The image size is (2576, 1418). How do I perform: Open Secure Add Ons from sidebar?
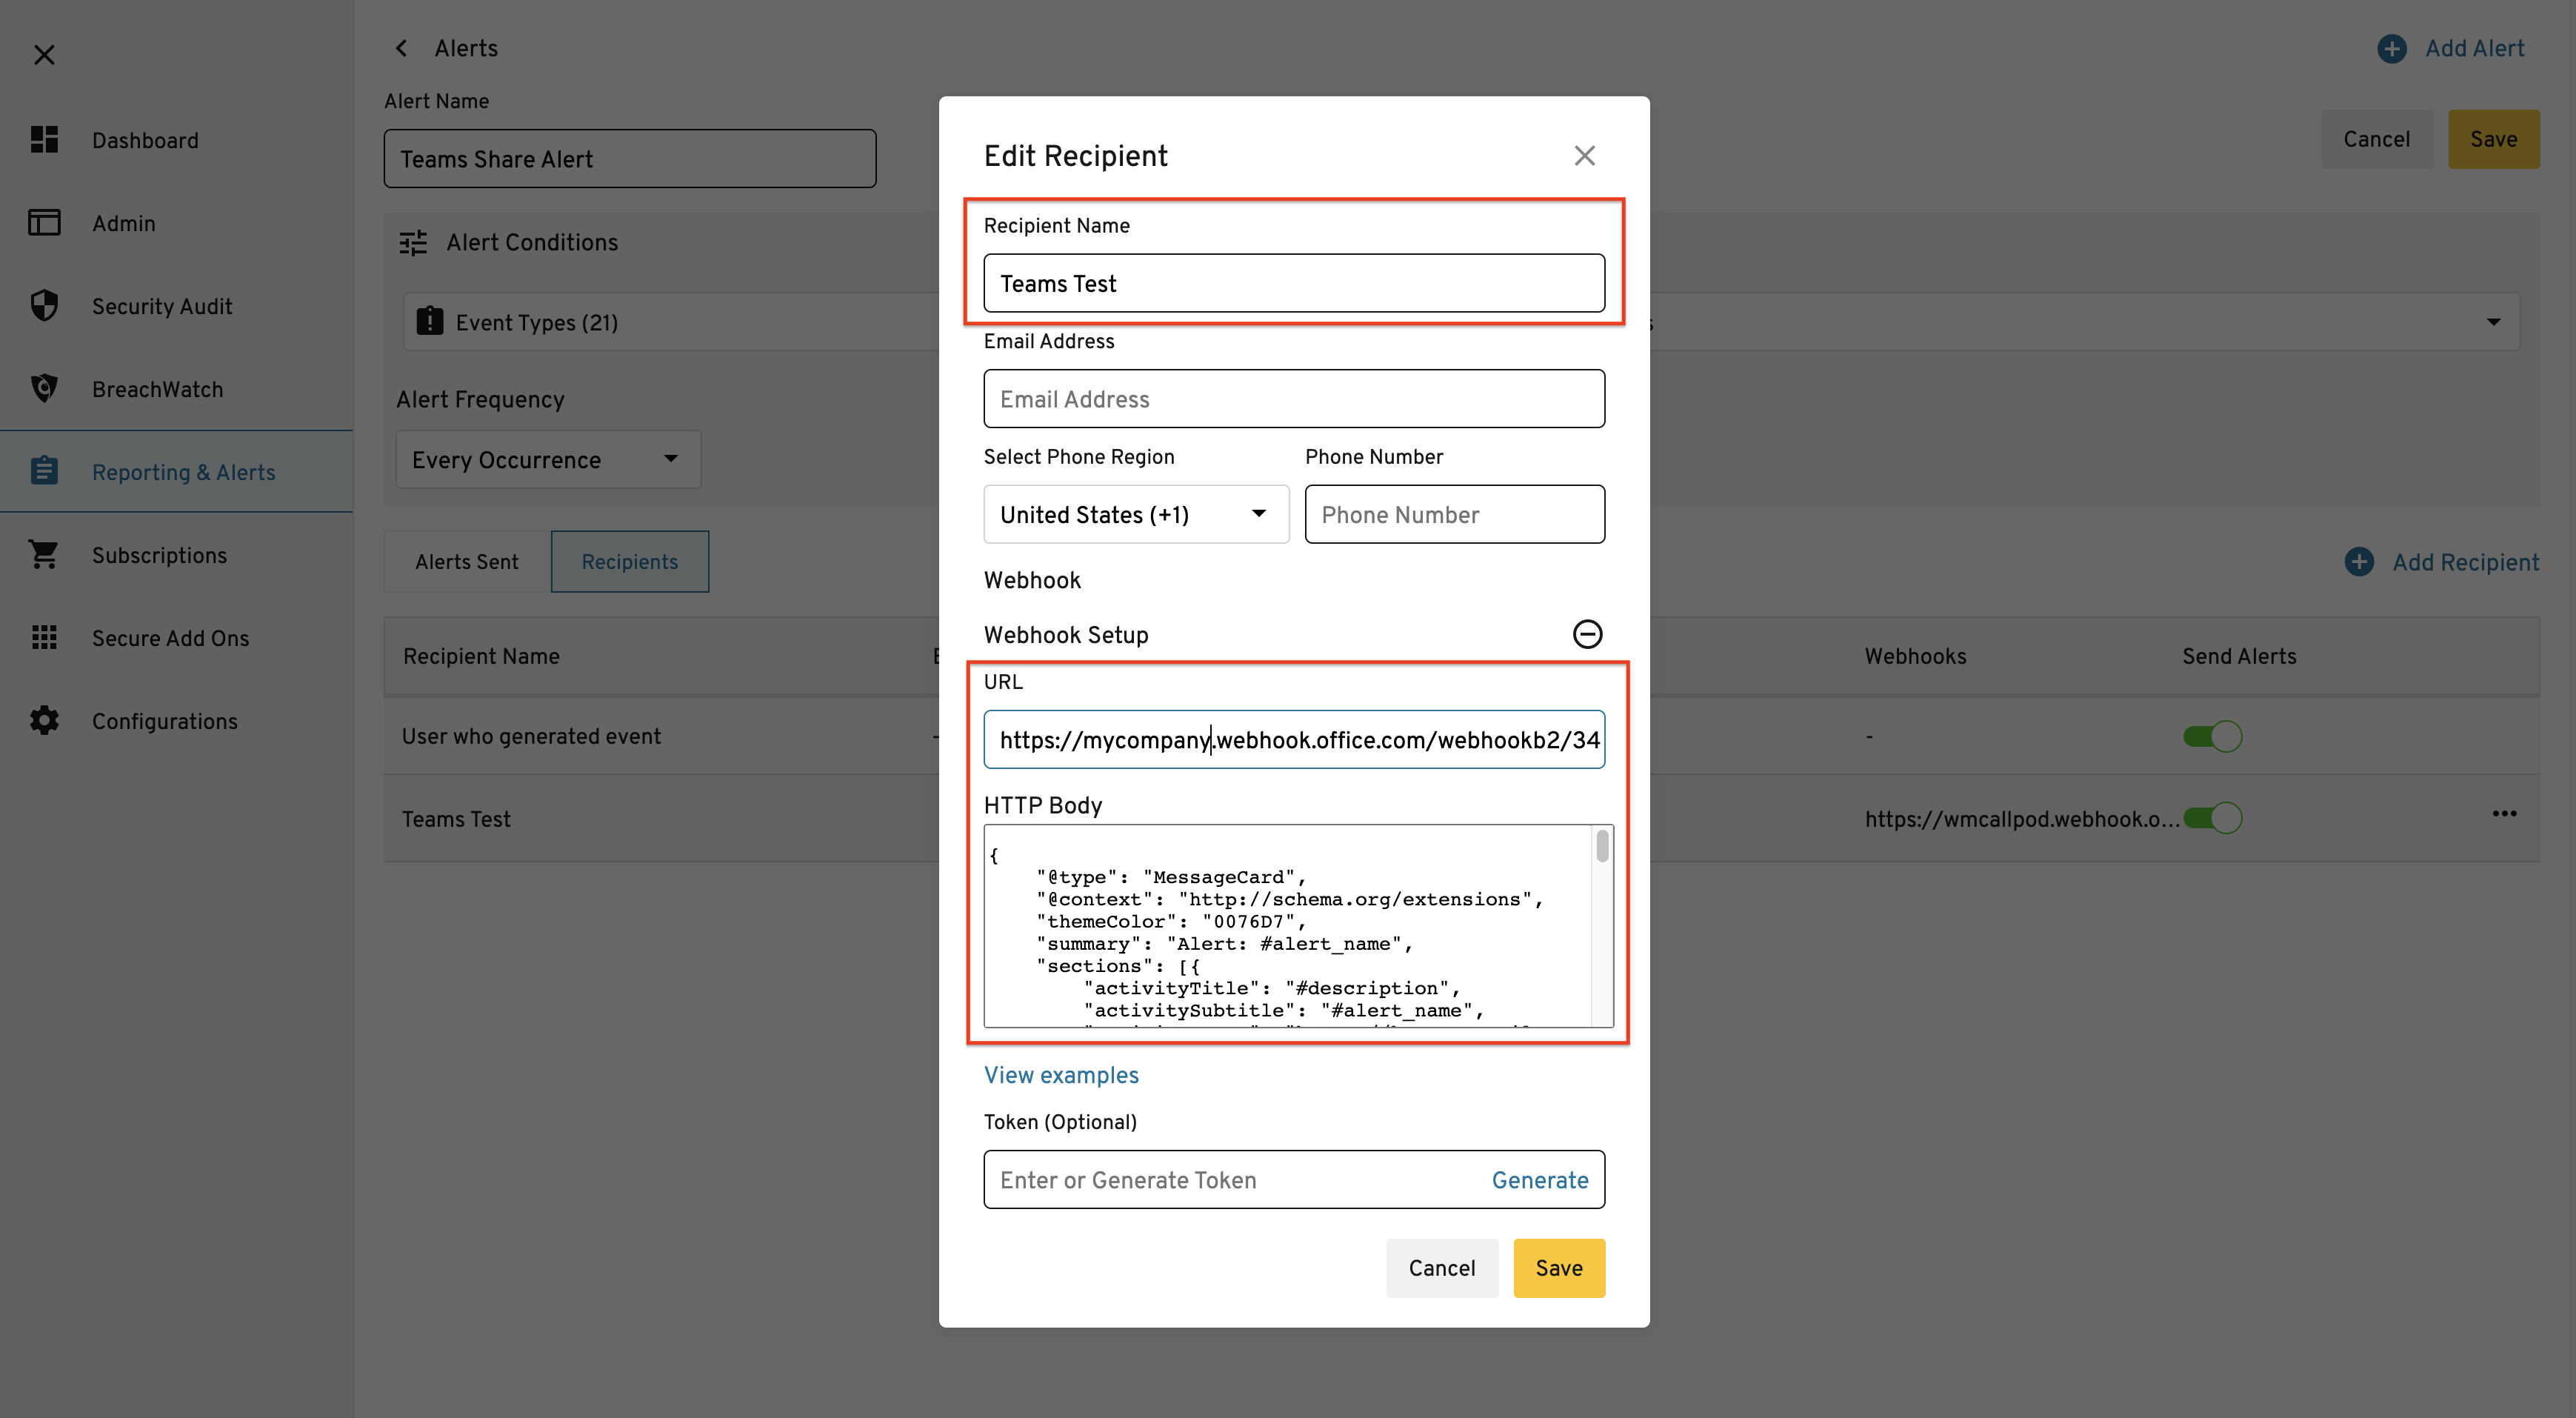(171, 638)
